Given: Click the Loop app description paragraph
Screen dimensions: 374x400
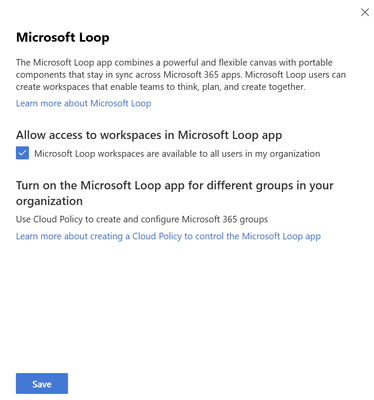Looking at the screenshot, I should (181, 75).
